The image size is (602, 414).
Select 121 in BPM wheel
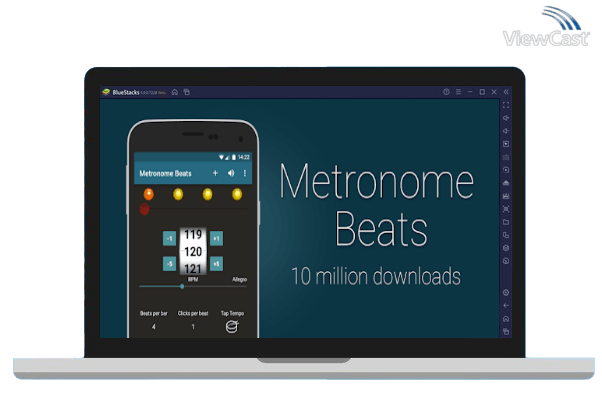193,268
